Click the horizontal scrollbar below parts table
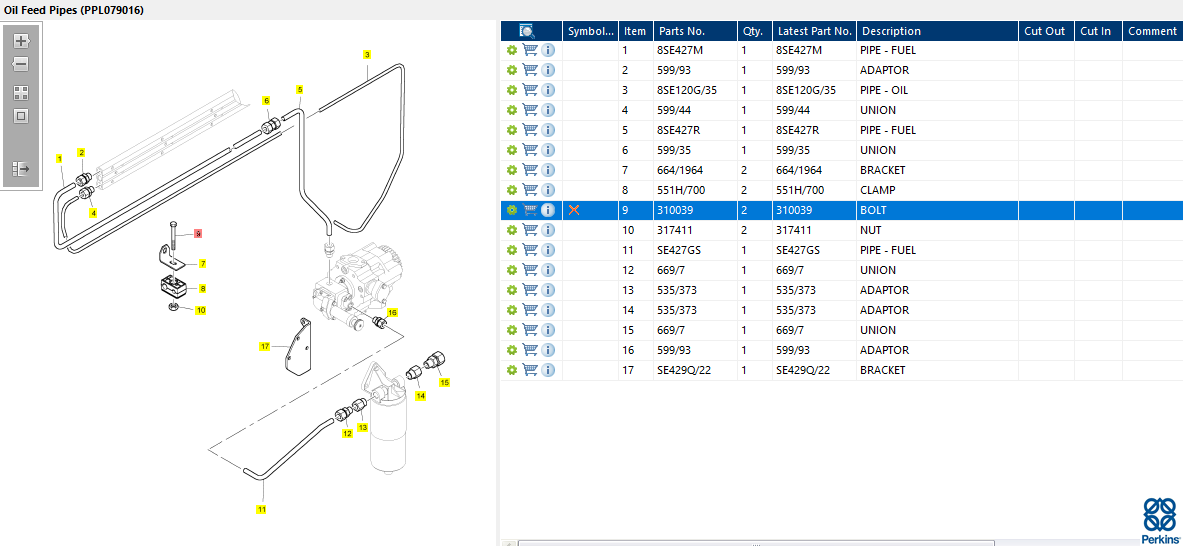Image resolution: width=1183 pixels, height=546 pixels. [x=757, y=543]
